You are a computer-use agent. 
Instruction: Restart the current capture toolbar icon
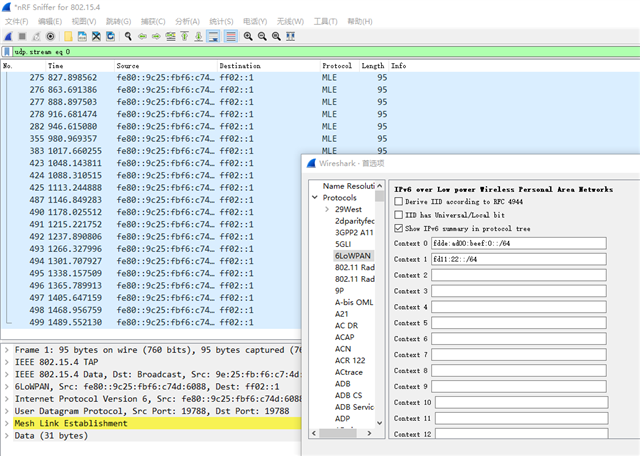coord(36,37)
